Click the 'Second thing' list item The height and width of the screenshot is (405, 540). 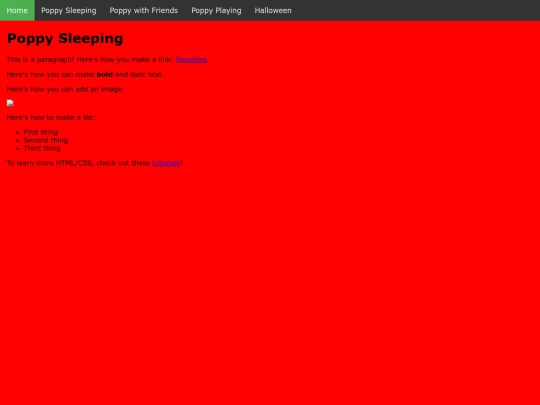click(46, 140)
